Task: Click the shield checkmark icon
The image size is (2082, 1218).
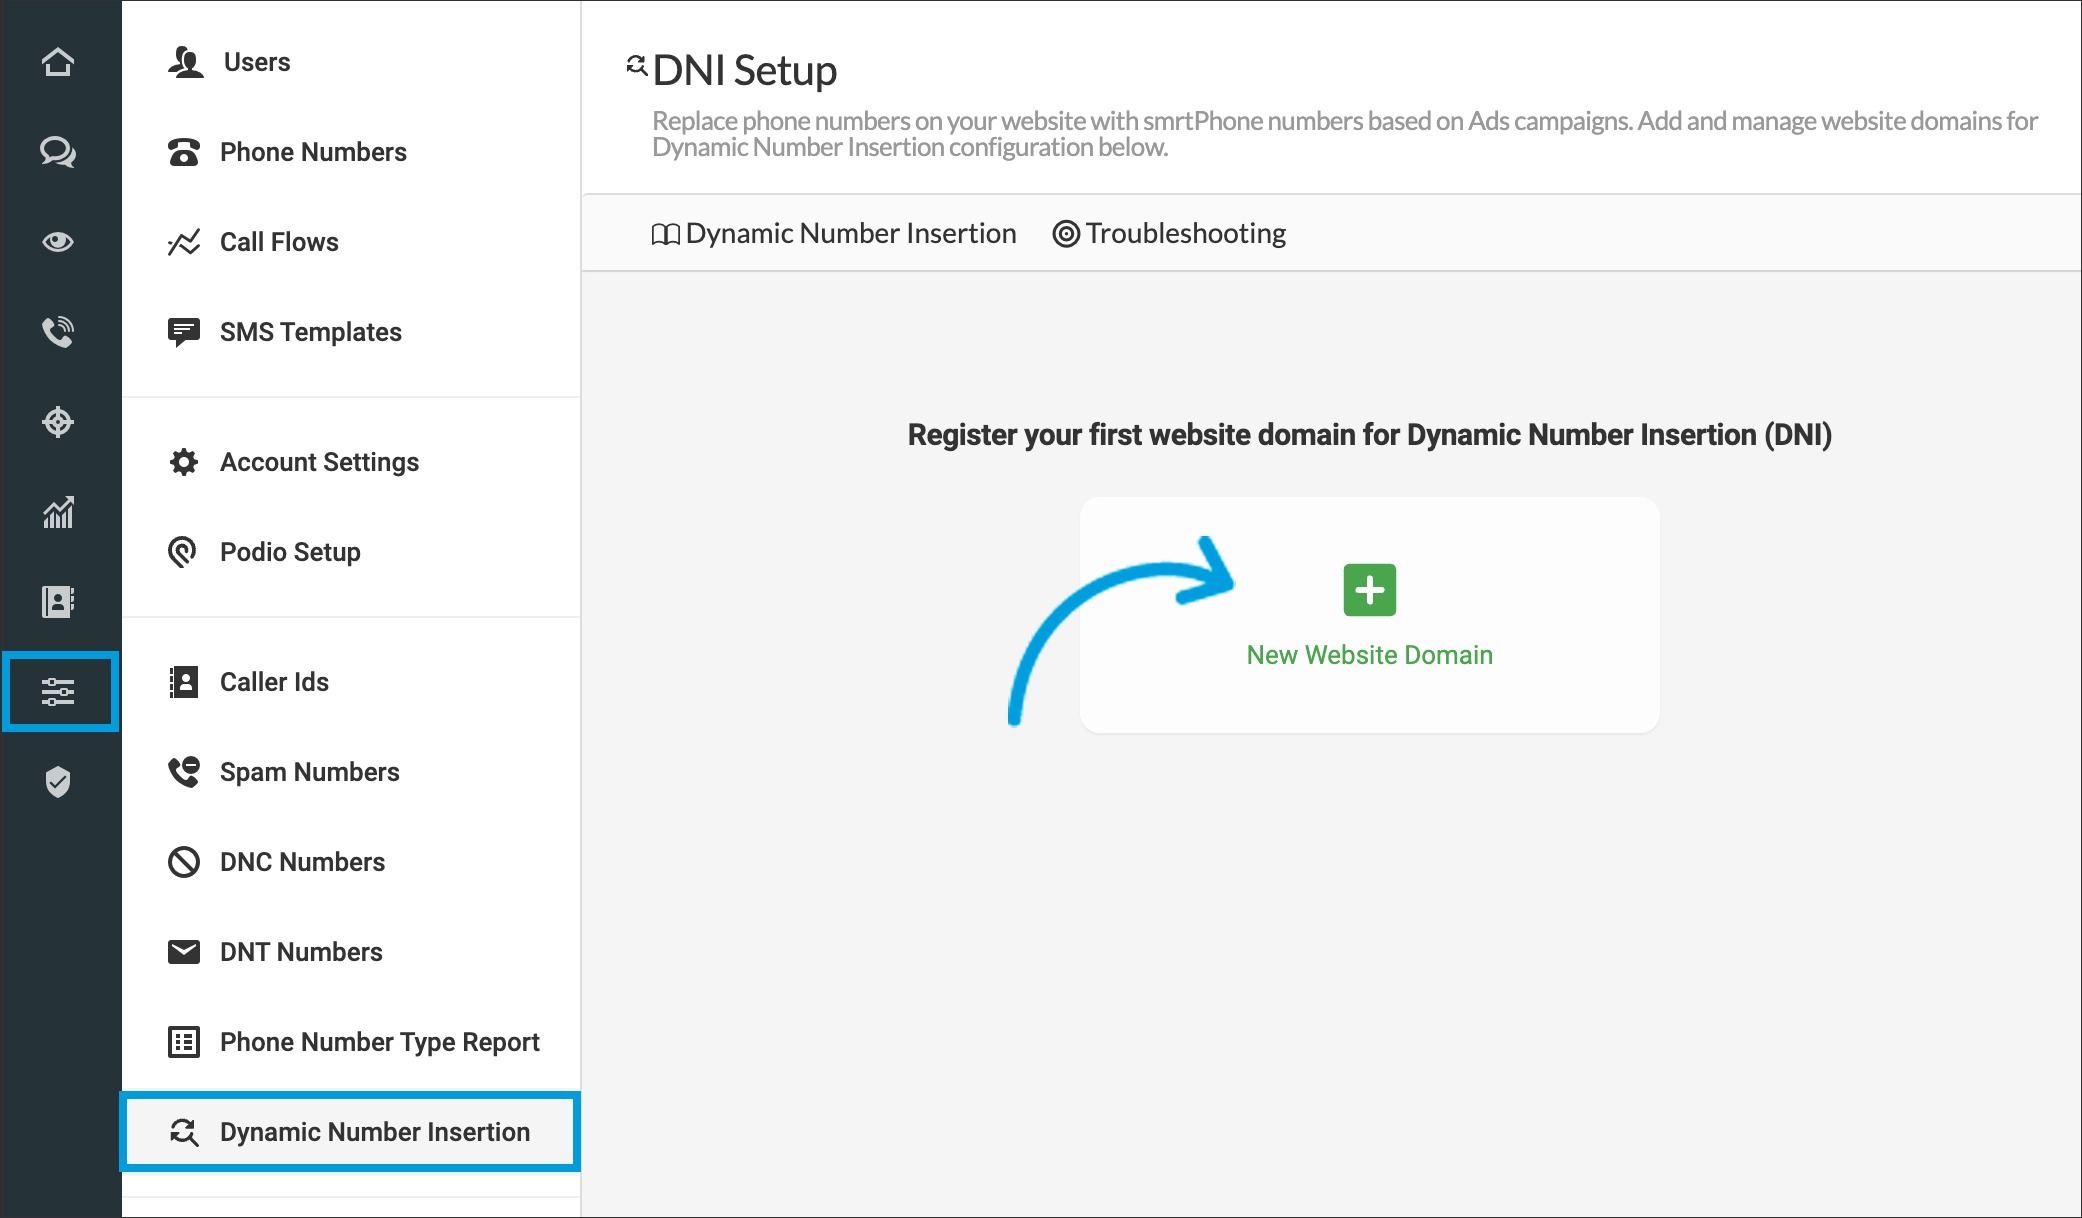Action: click(58, 782)
